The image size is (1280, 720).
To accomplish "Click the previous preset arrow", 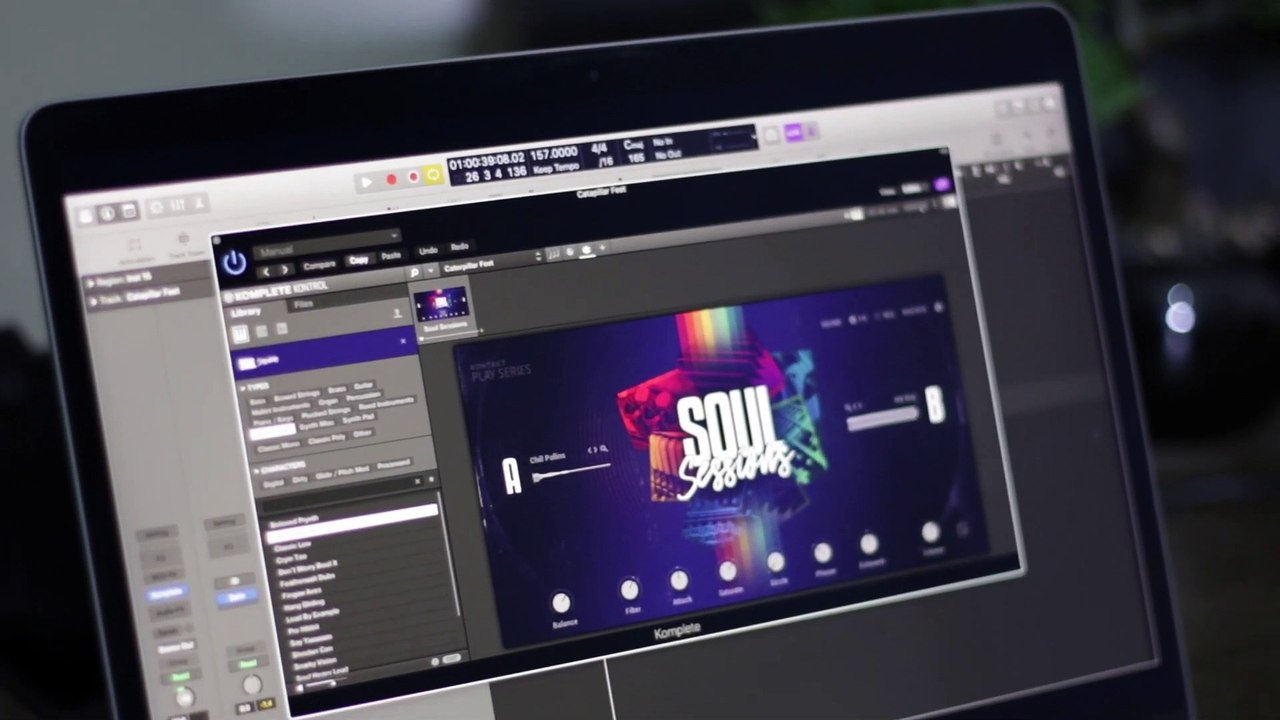I will point(266,270).
